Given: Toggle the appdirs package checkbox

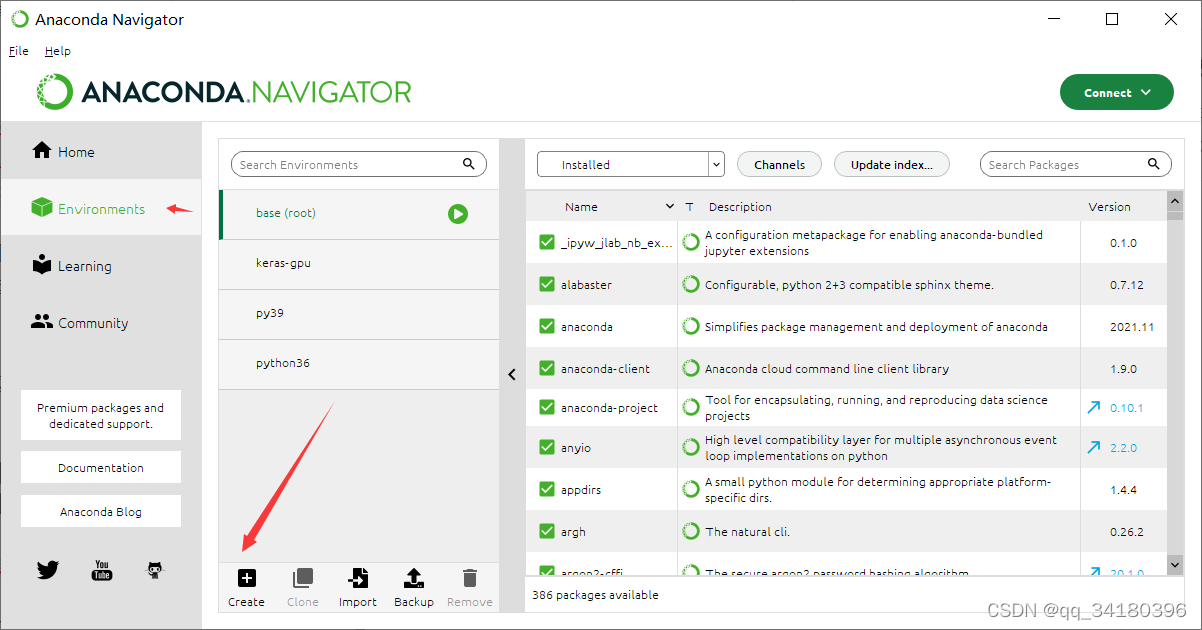Looking at the screenshot, I should coord(547,489).
